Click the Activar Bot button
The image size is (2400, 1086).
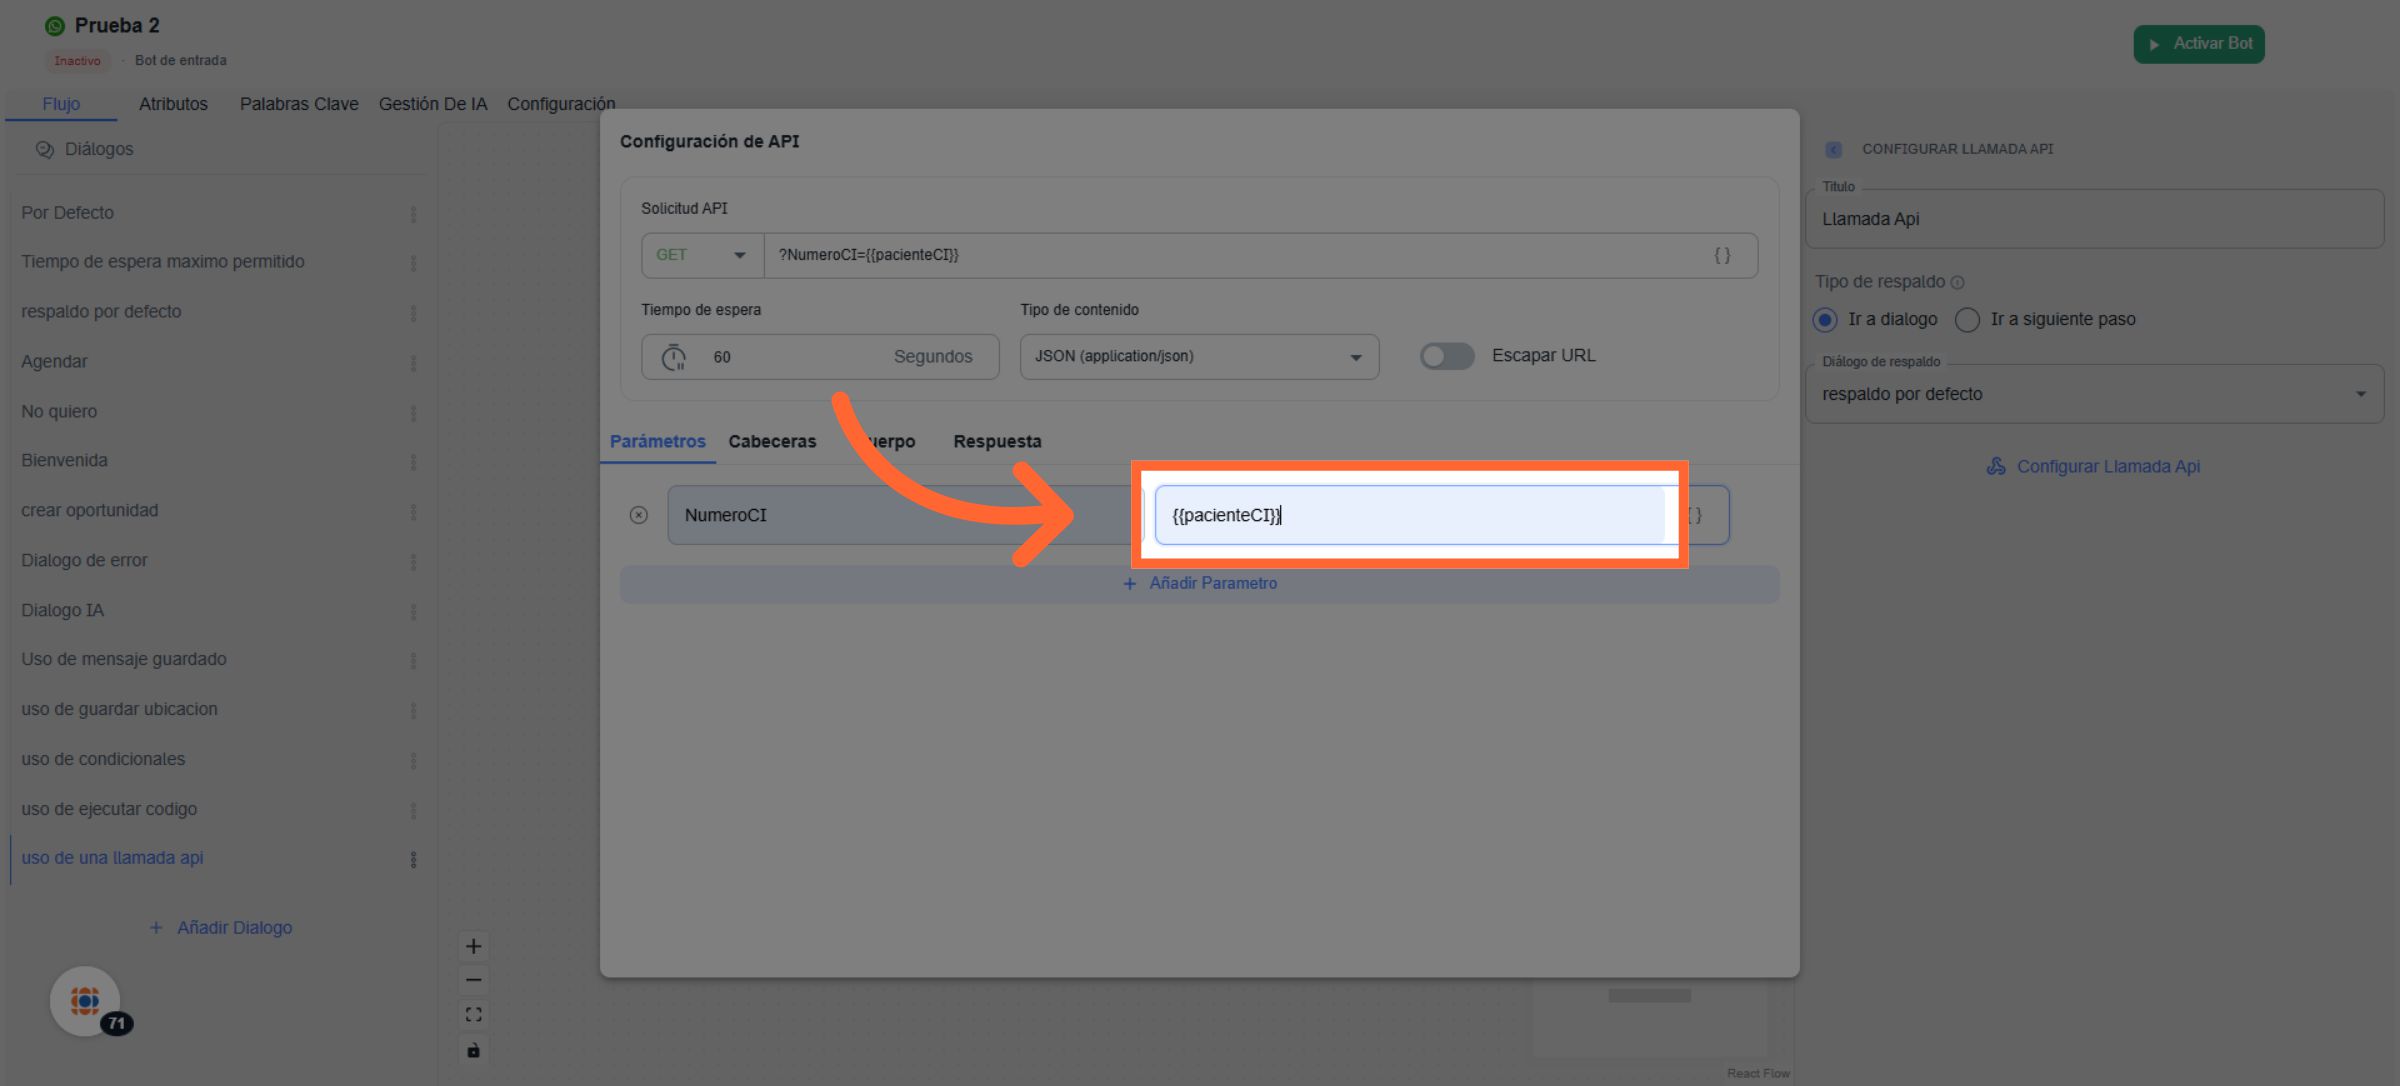[x=2198, y=44]
